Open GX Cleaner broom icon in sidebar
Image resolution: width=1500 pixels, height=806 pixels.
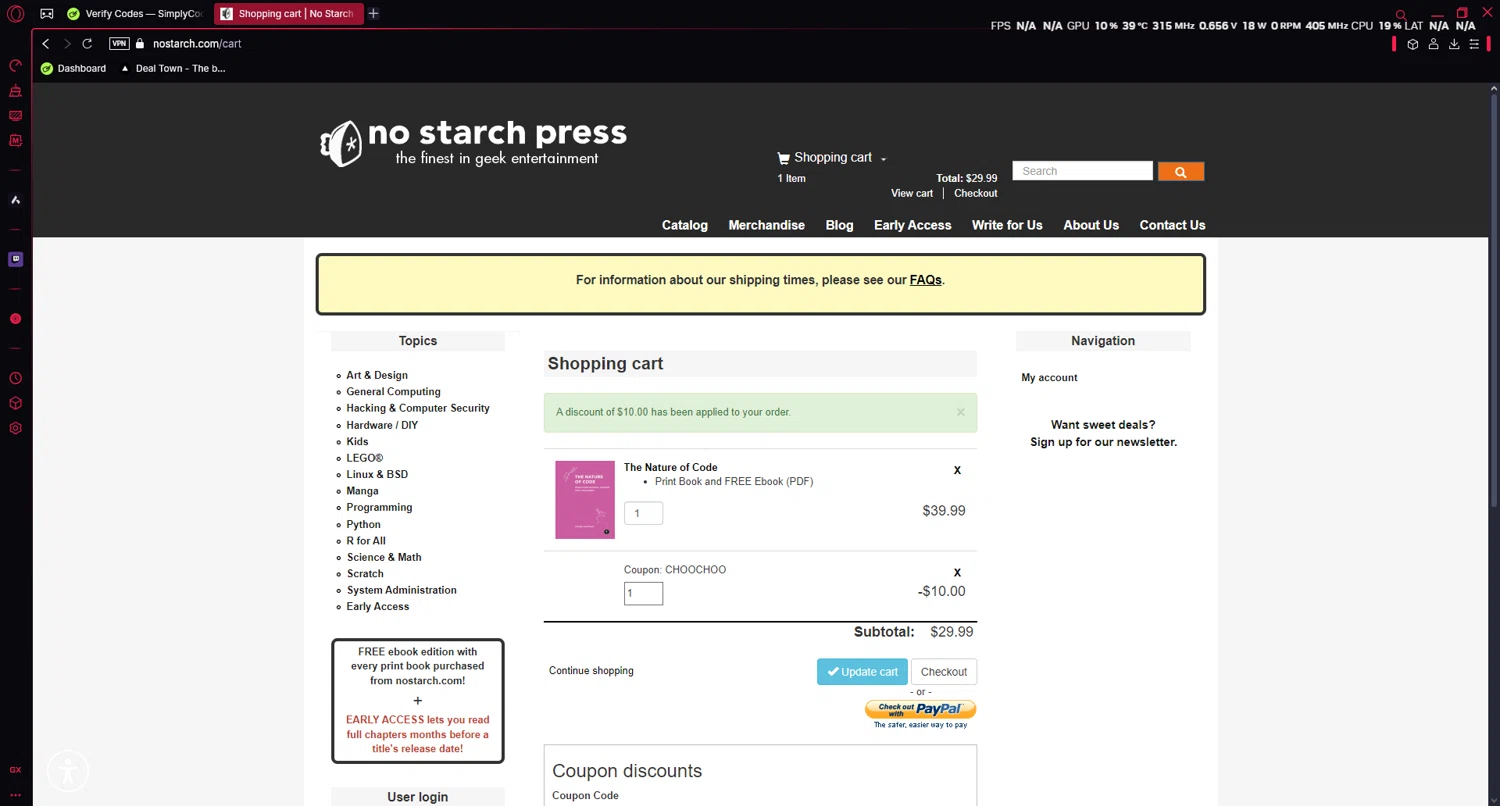(15, 91)
